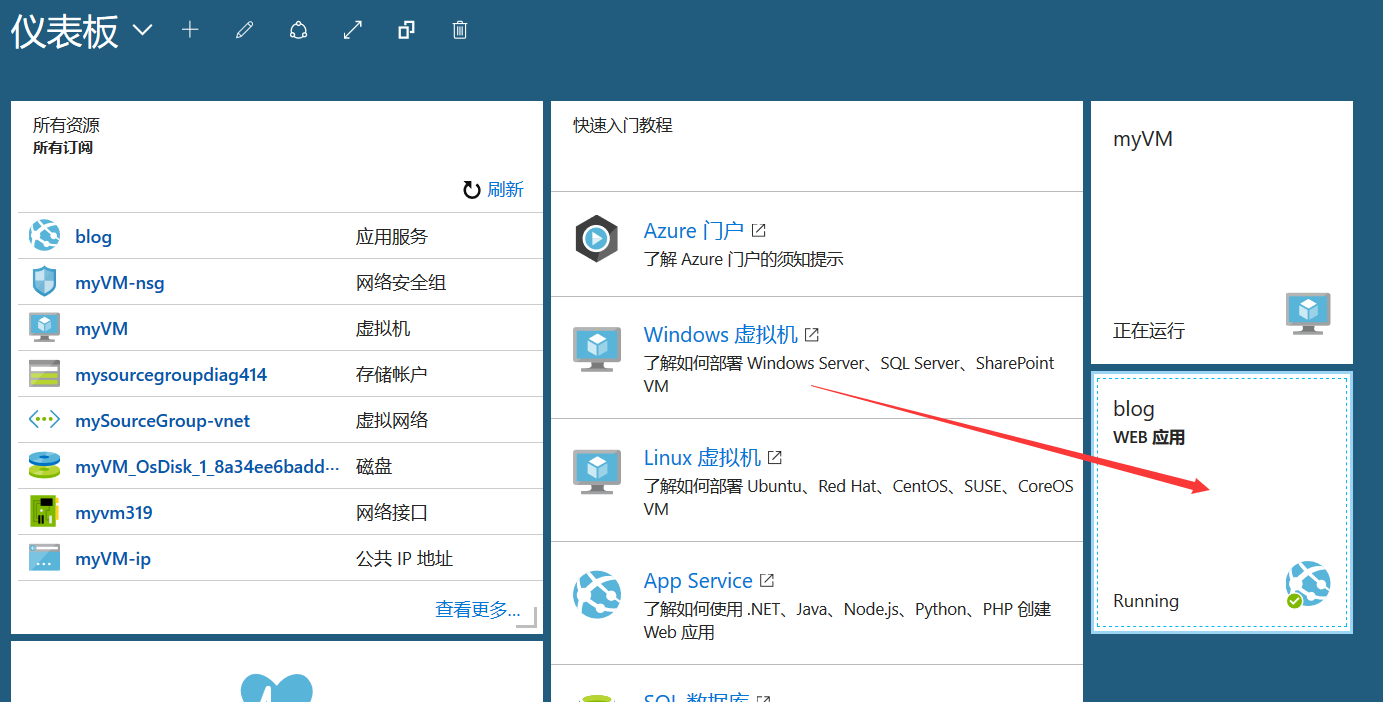The width and height of the screenshot is (1383, 702).
Task: Click the fullscreen expand arrows icon
Action: [x=352, y=30]
